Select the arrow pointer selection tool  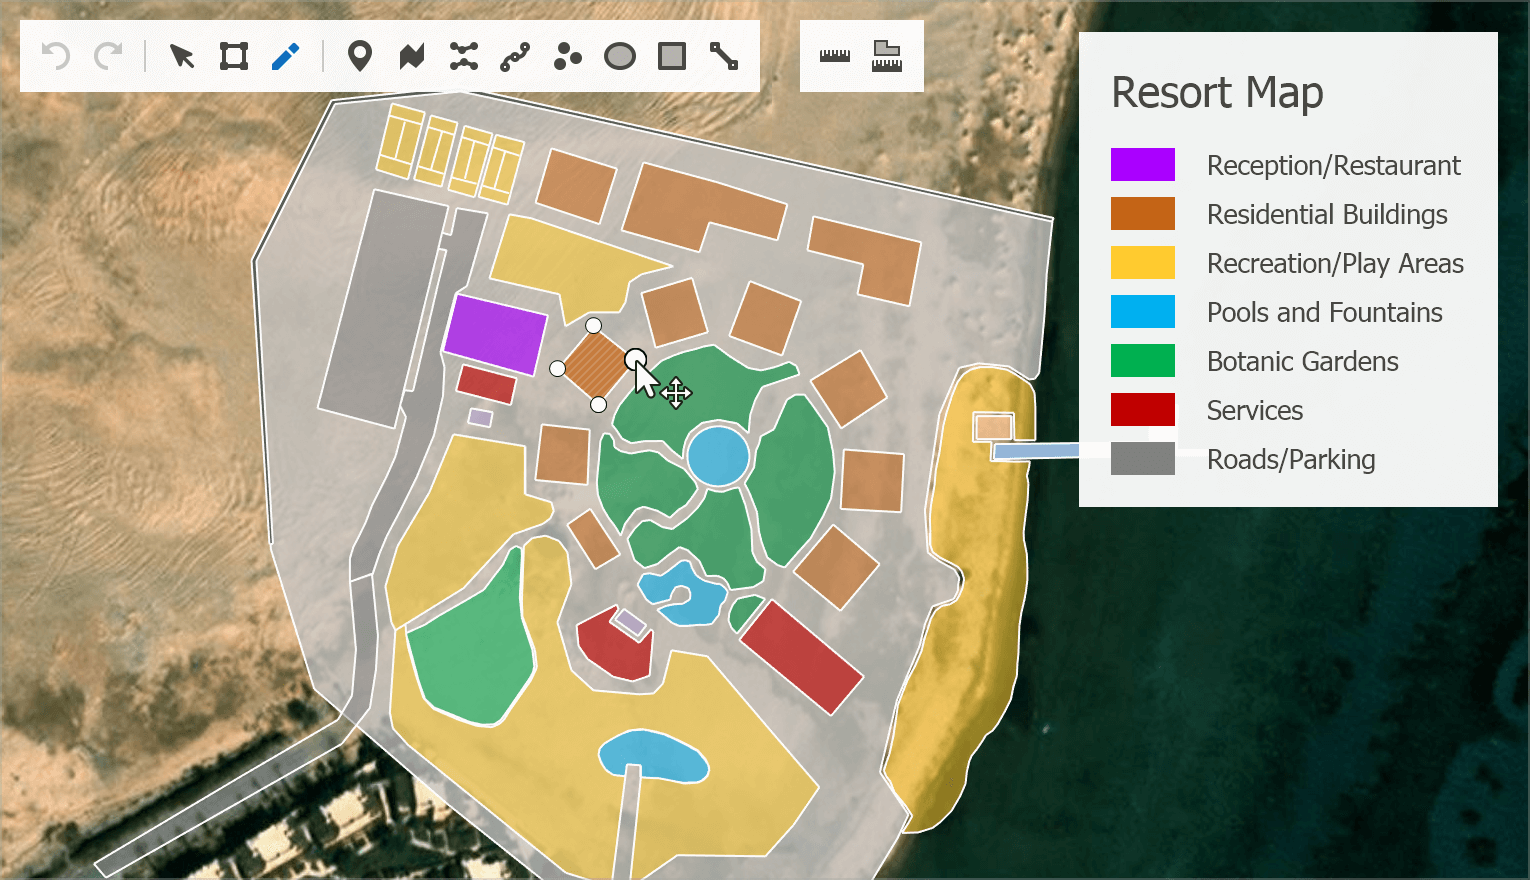coord(182,56)
